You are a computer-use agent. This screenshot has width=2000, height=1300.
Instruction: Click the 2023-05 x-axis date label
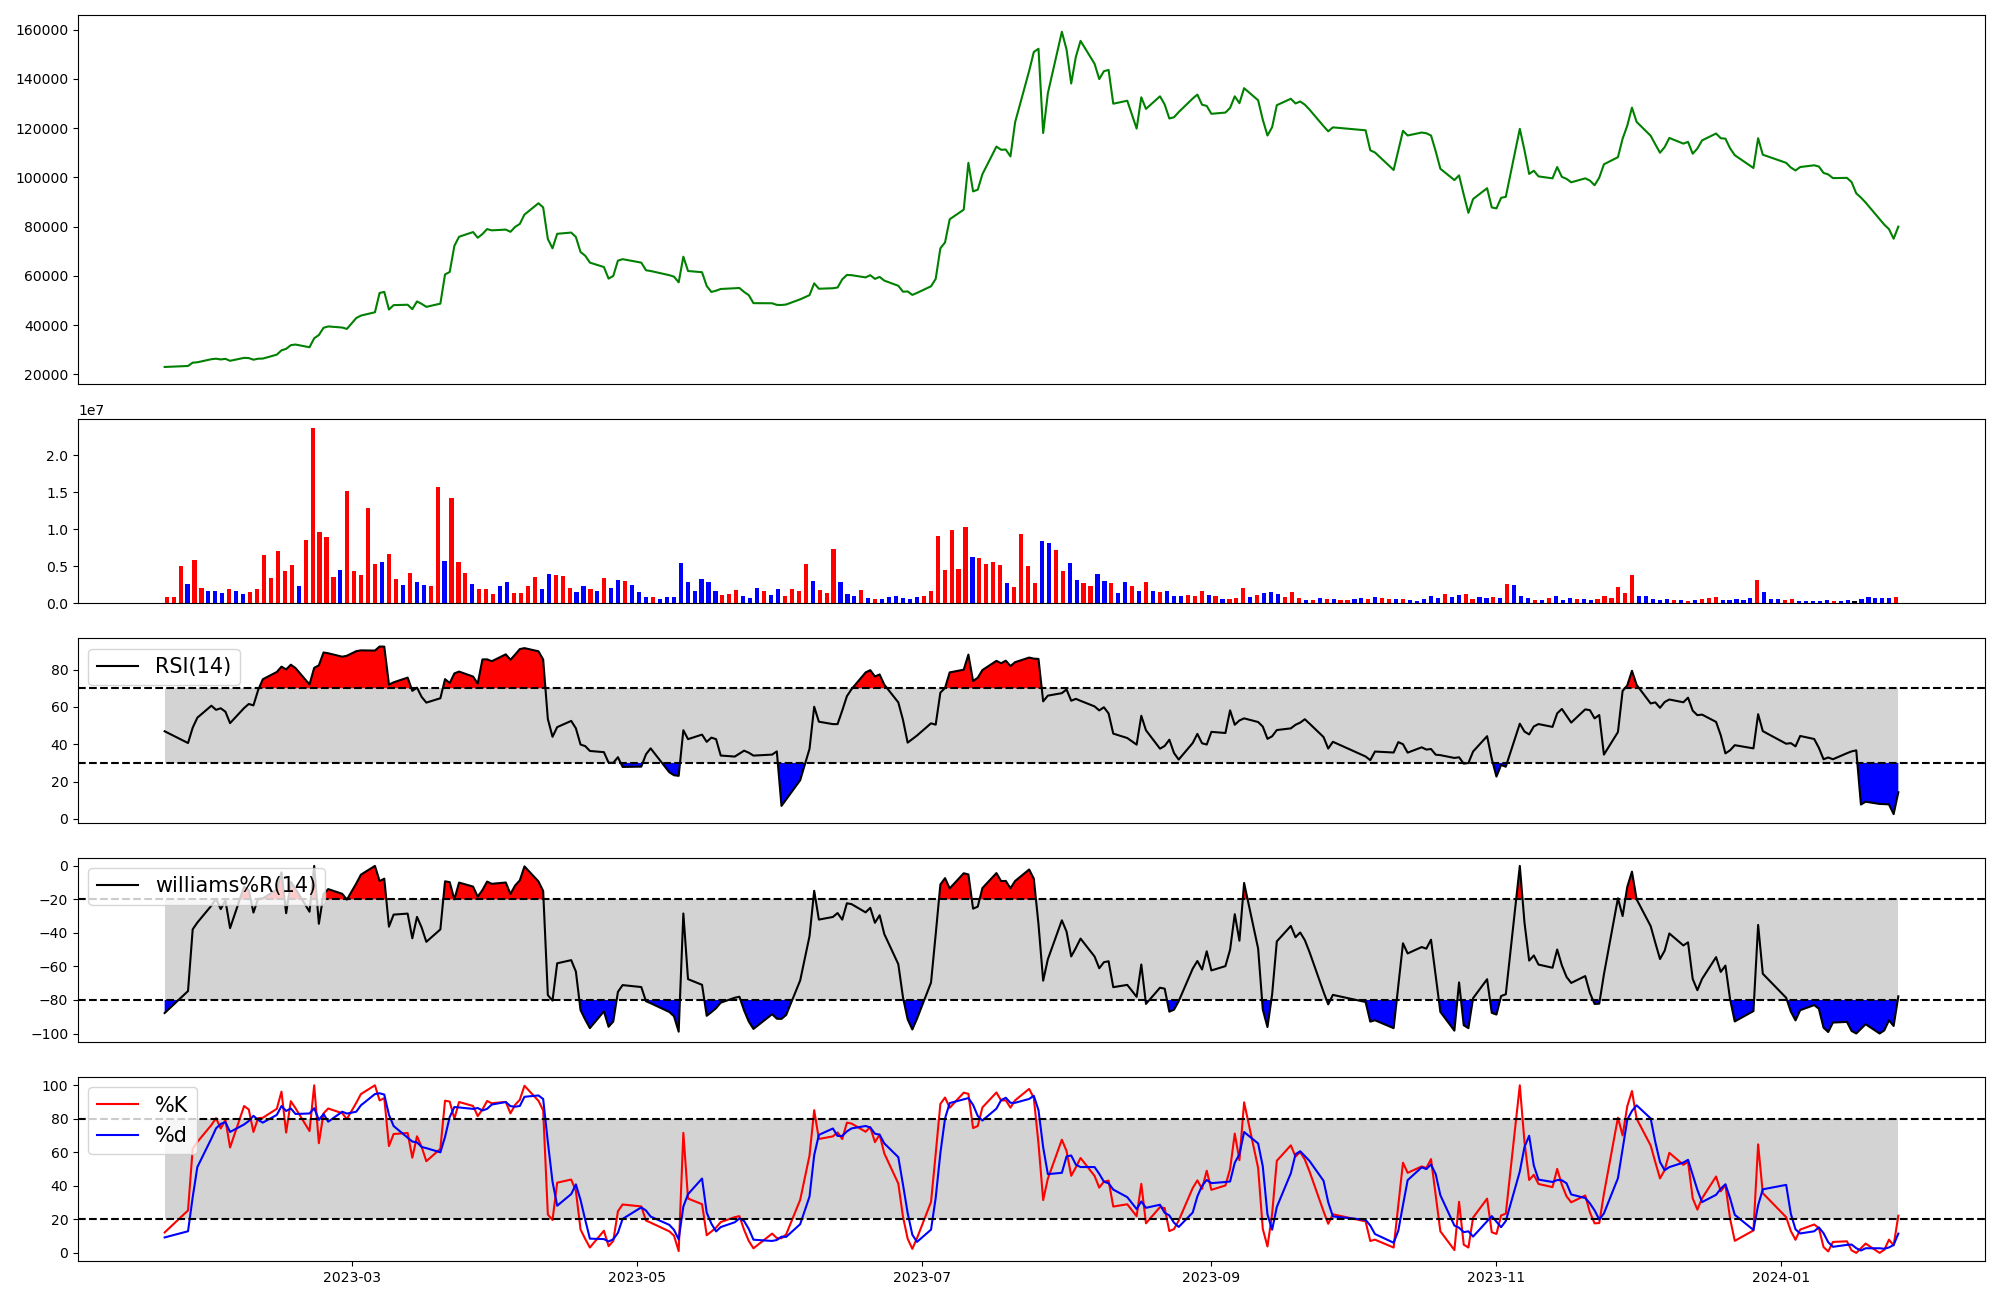click(636, 1277)
